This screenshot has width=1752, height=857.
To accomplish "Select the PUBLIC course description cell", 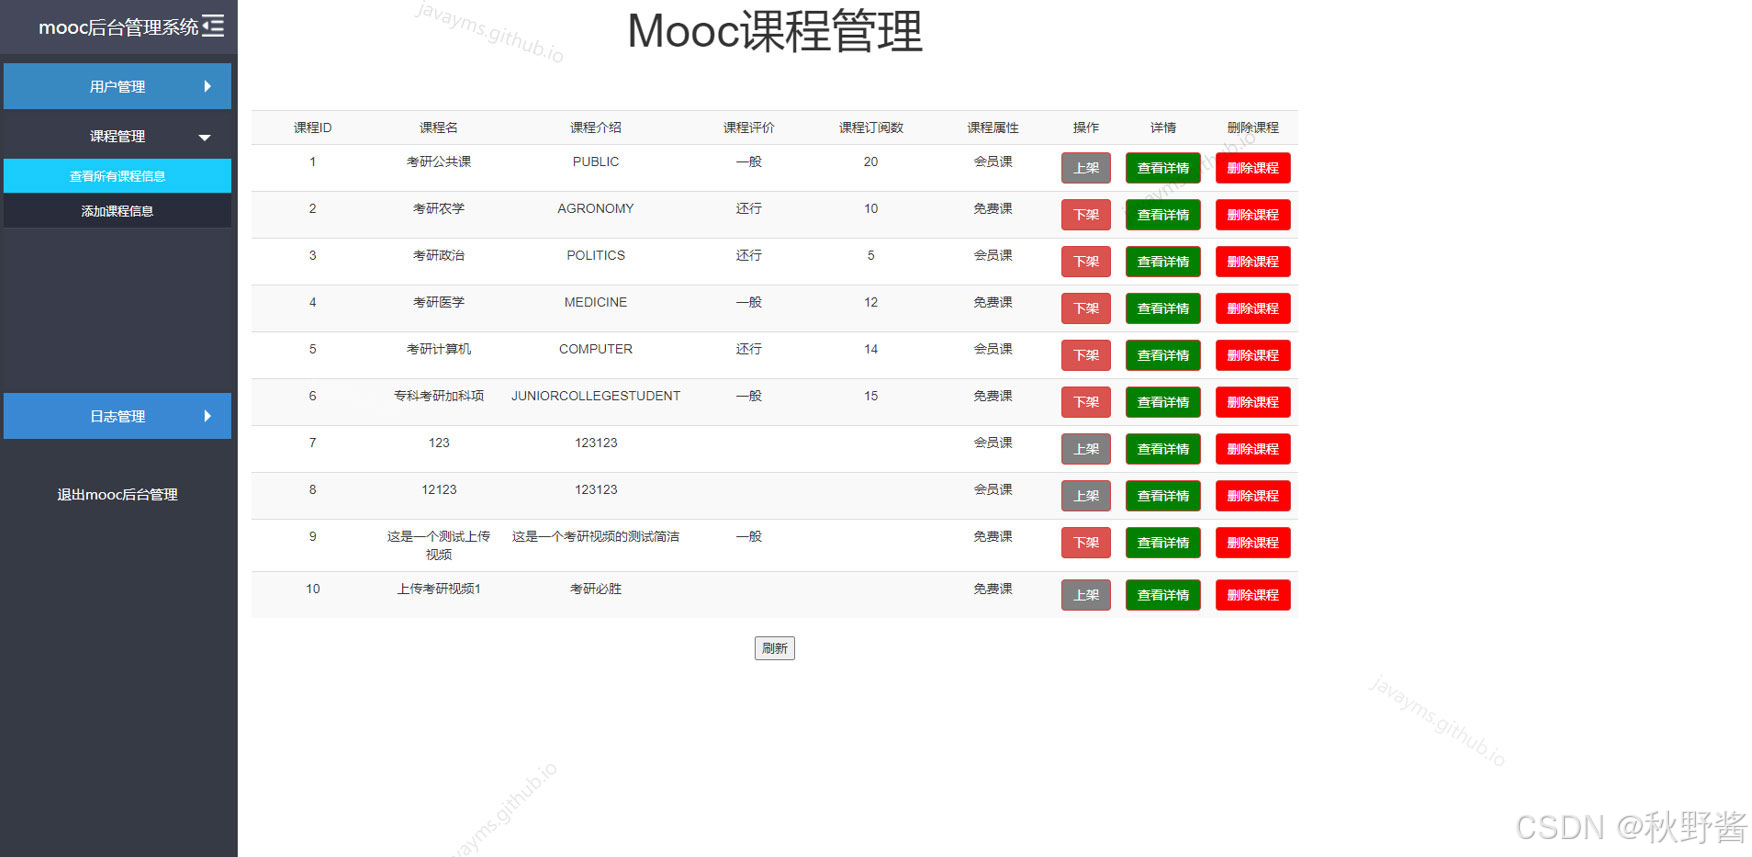I will pos(596,162).
